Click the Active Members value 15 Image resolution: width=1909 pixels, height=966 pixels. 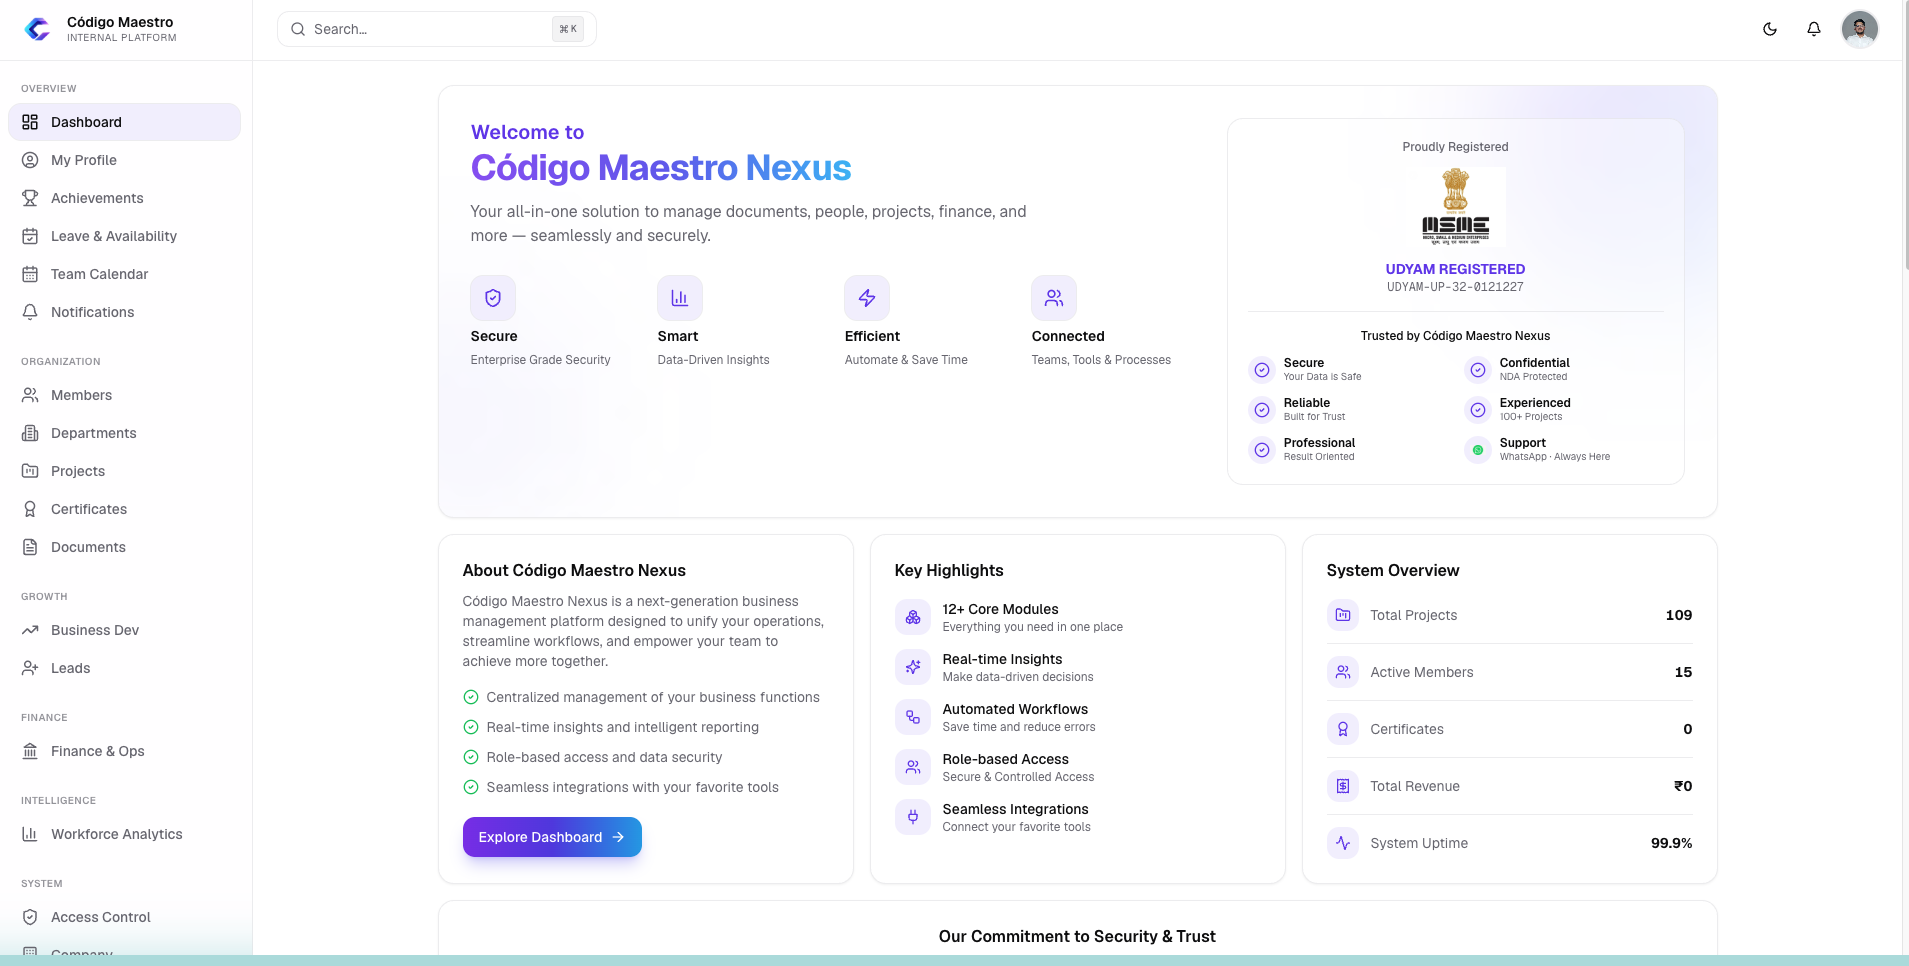(x=1684, y=672)
